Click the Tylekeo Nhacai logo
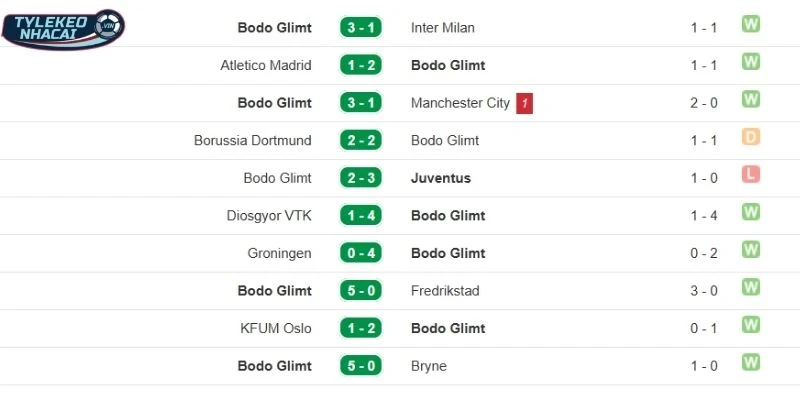Screen dimensions: 800x400 tap(63, 28)
